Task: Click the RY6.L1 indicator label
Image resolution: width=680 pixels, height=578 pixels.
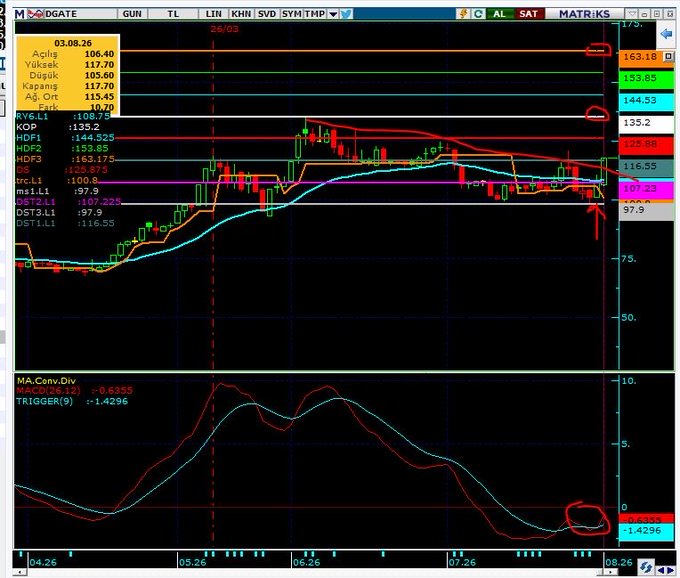Action: [x=63, y=116]
